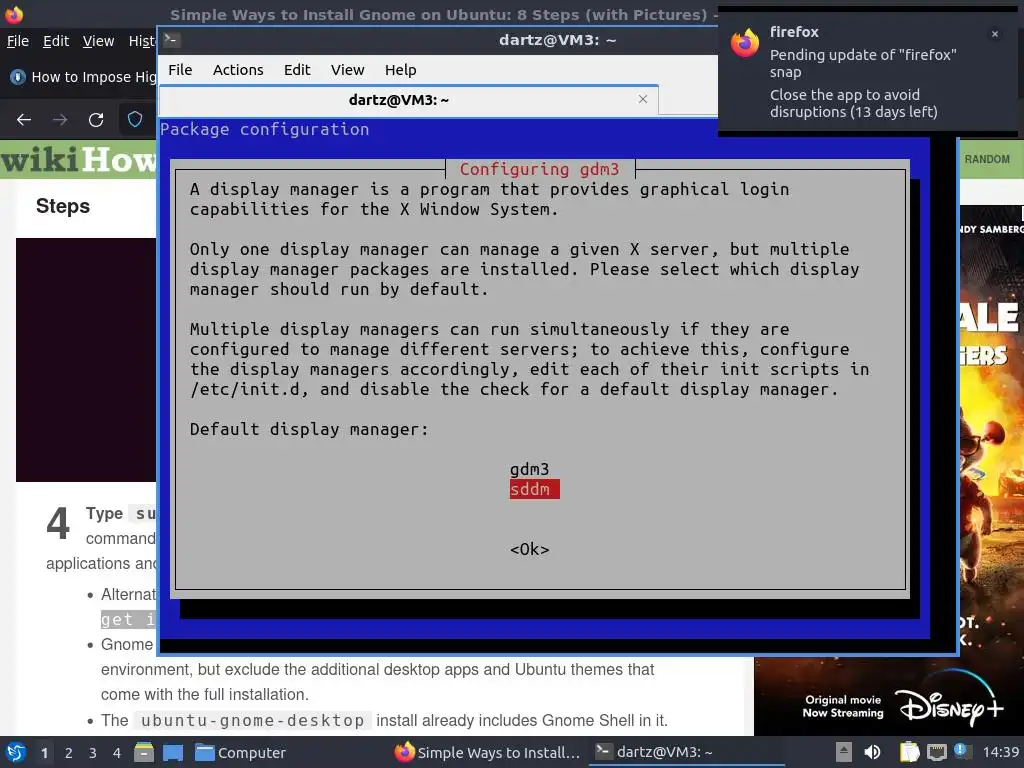Open the Lubuntu start menu in taskbar

15,752
